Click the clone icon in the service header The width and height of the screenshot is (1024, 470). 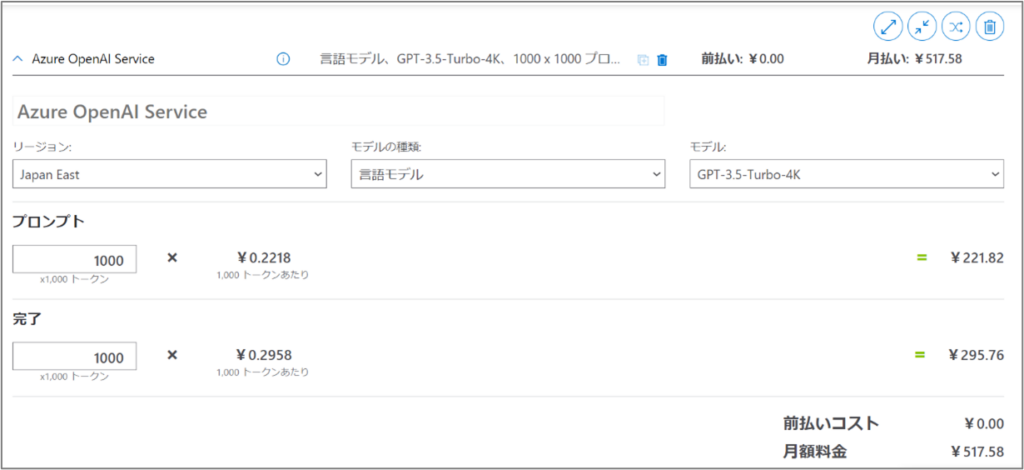click(x=642, y=60)
